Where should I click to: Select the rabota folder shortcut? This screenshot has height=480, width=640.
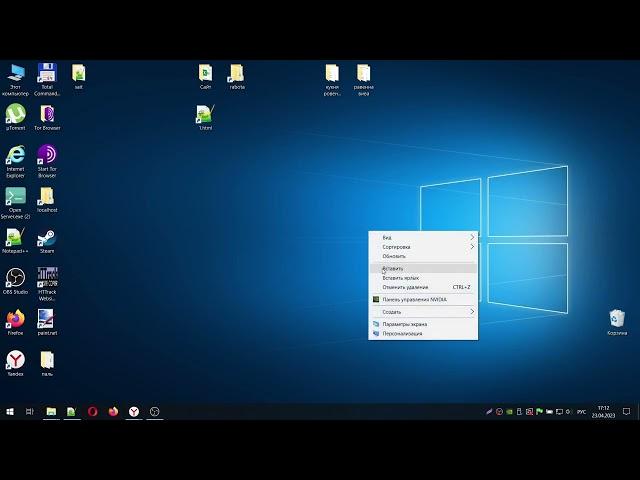[x=237, y=76]
